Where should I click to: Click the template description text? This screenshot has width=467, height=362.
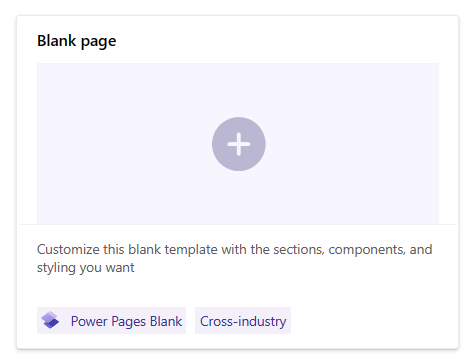(x=234, y=258)
